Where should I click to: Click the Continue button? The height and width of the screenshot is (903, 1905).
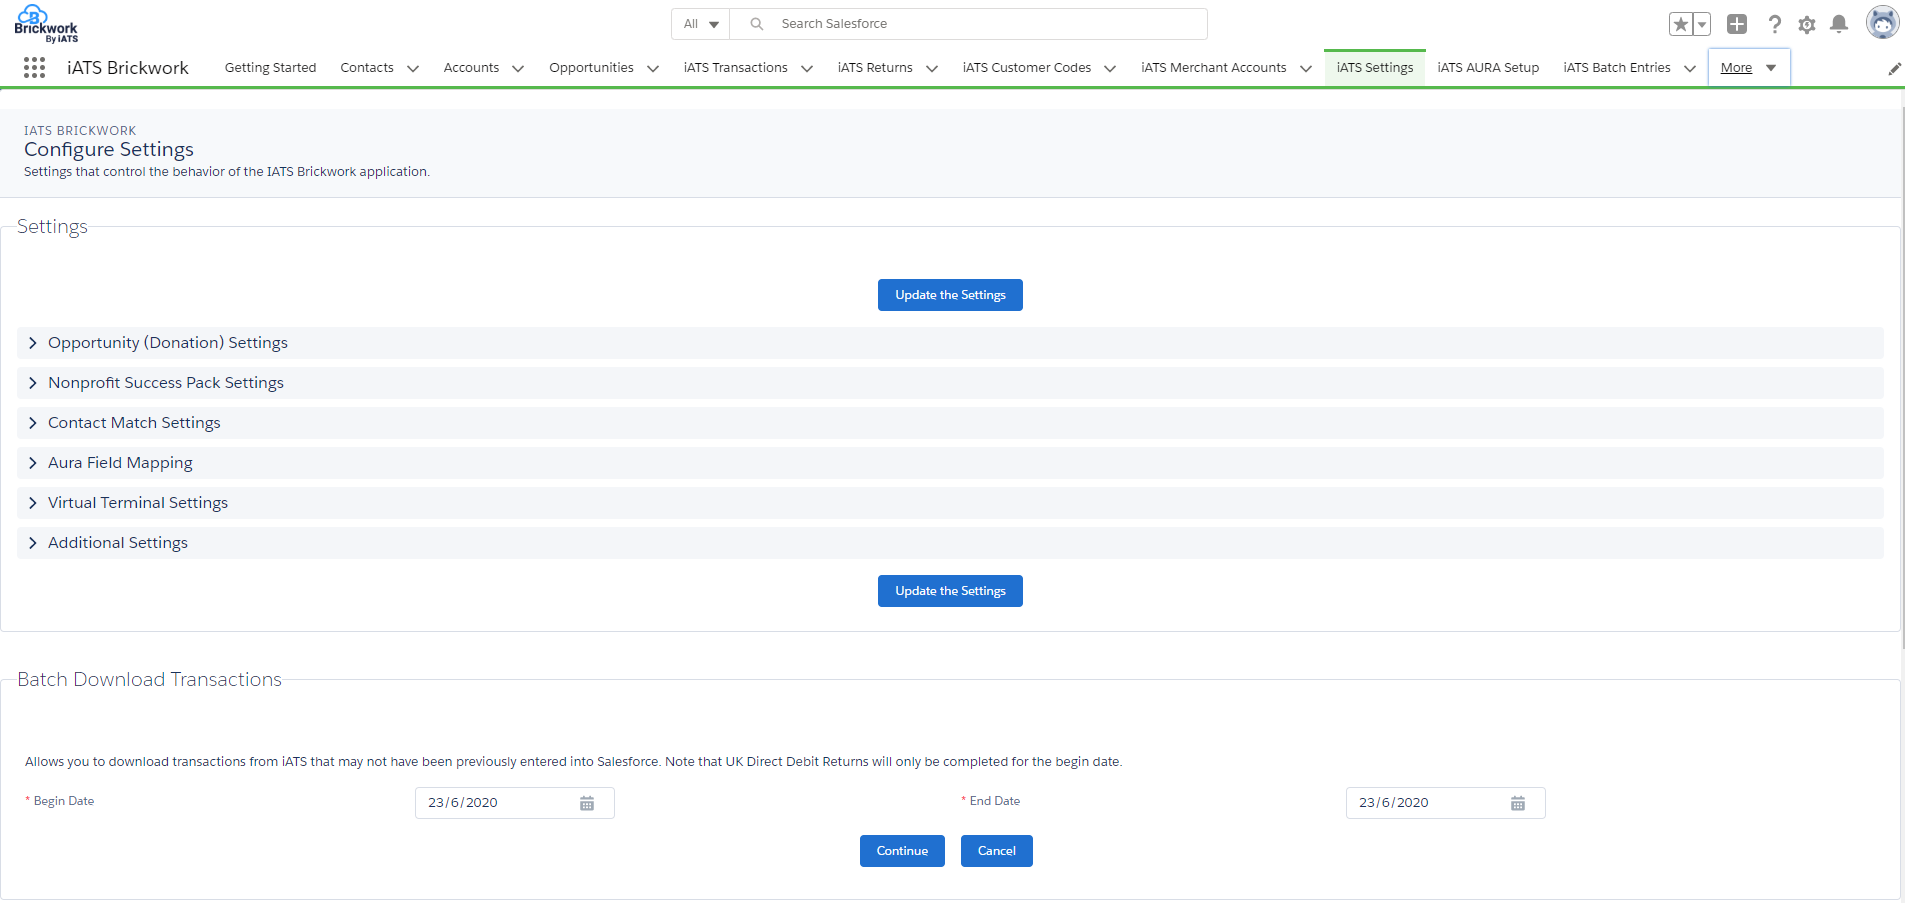coord(902,851)
